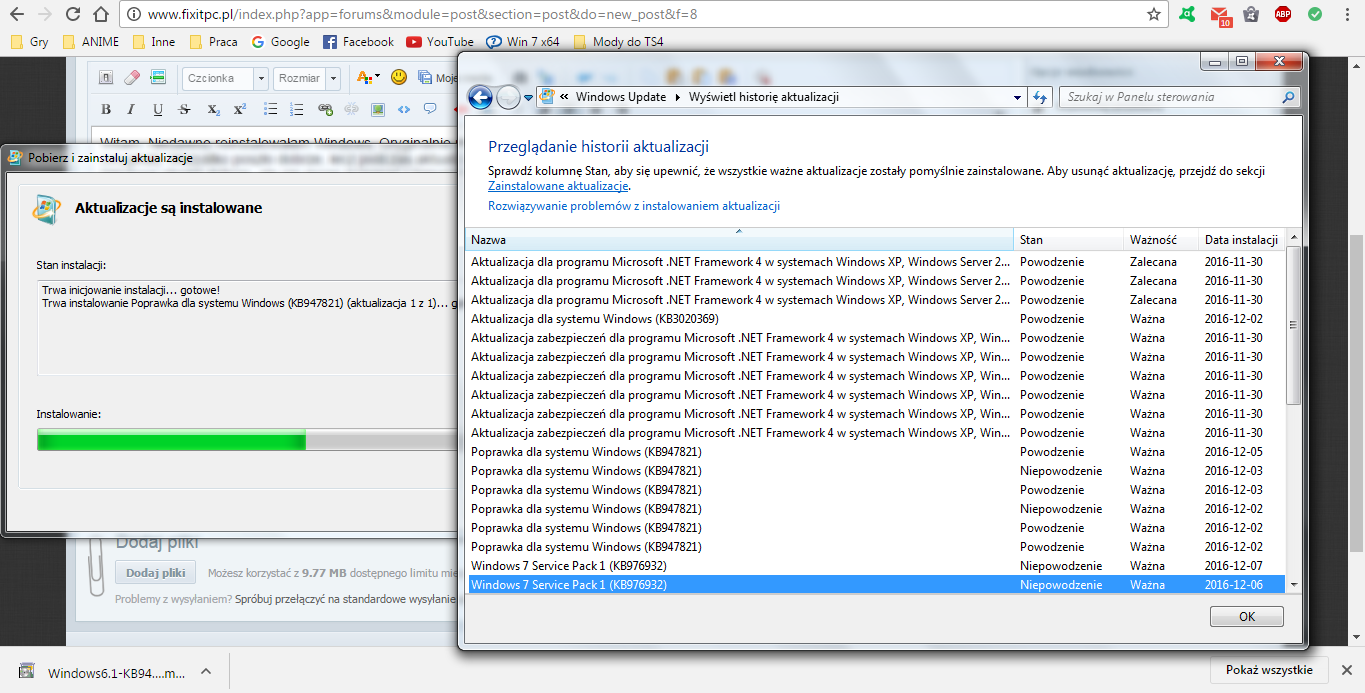Toggle strikethrough formatting in the editor

tap(184, 109)
